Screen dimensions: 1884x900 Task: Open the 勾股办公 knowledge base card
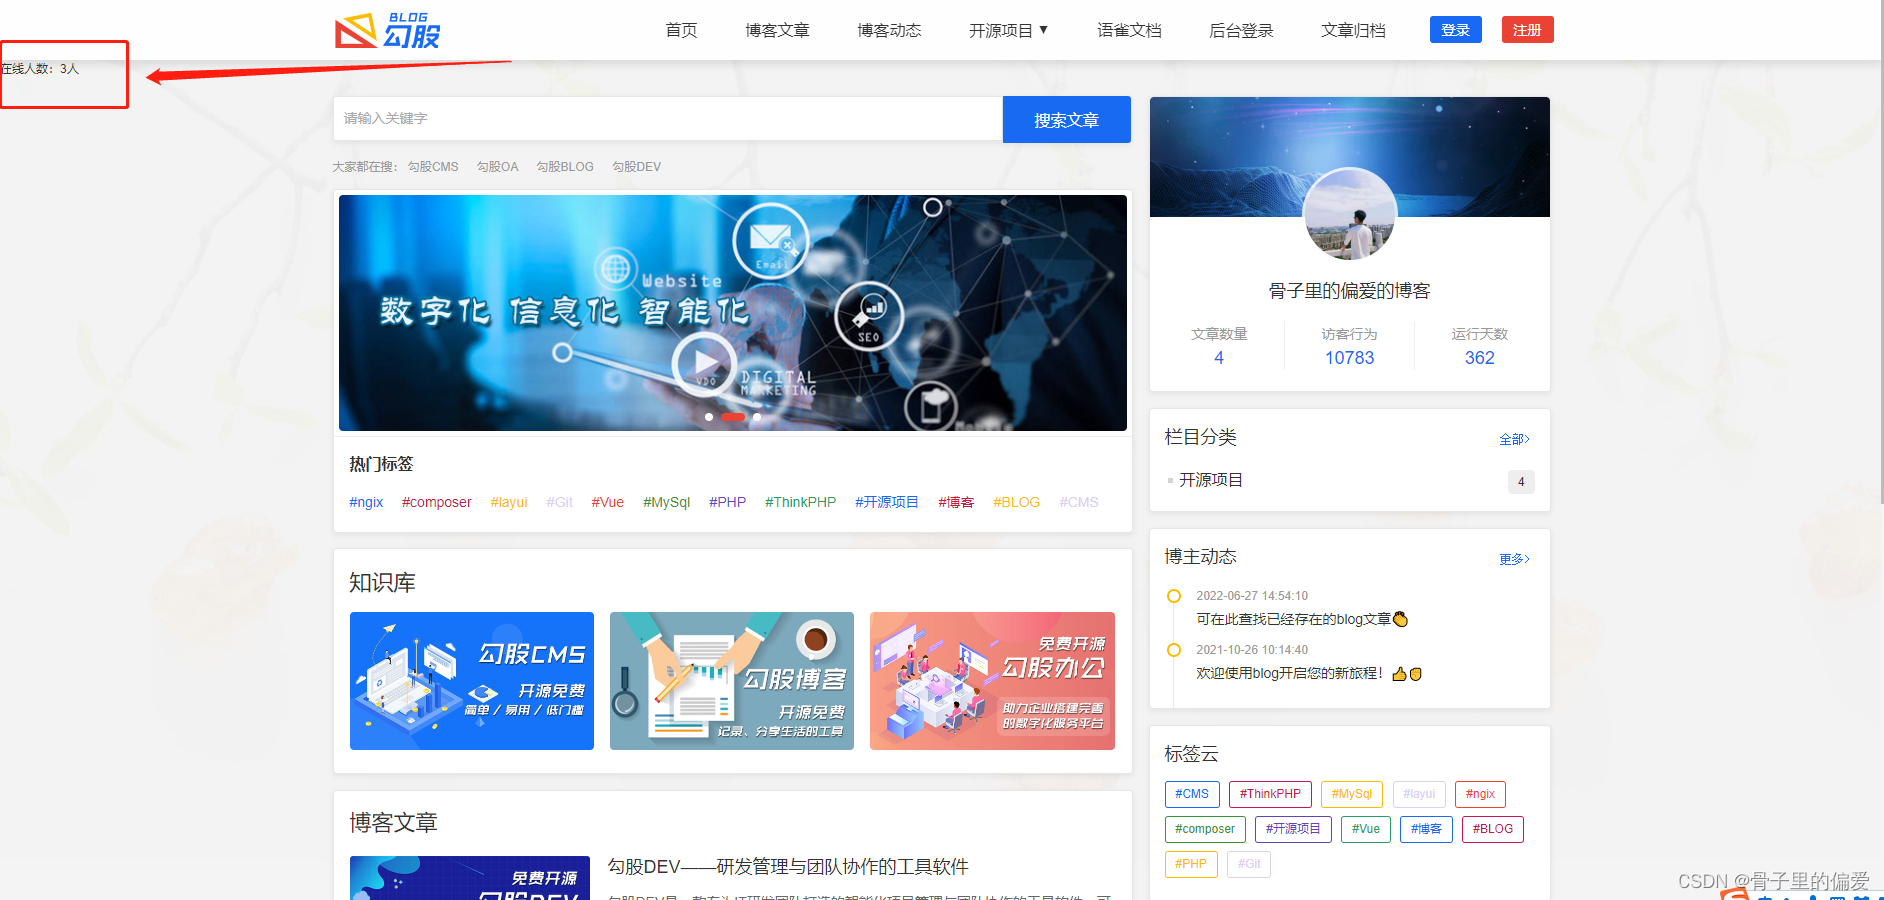[x=992, y=681]
